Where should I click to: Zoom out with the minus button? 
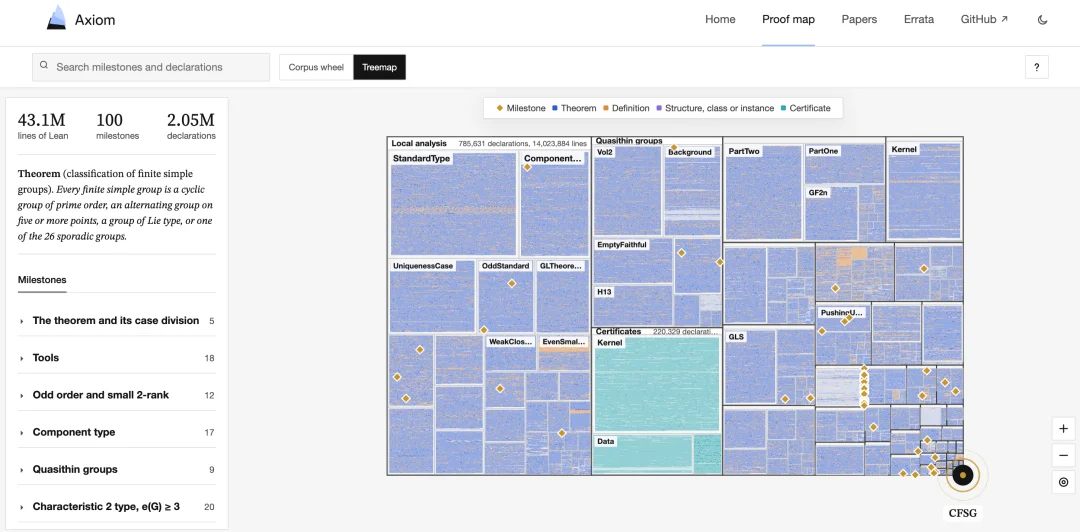(1063, 456)
